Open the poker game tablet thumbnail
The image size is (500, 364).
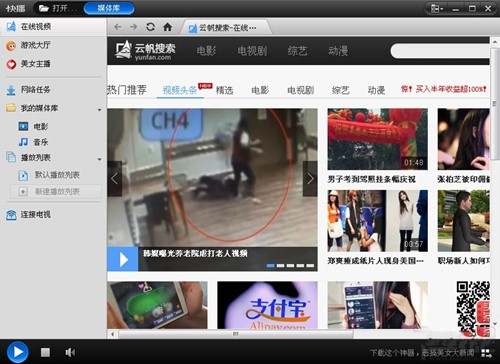pyautogui.click(x=157, y=305)
